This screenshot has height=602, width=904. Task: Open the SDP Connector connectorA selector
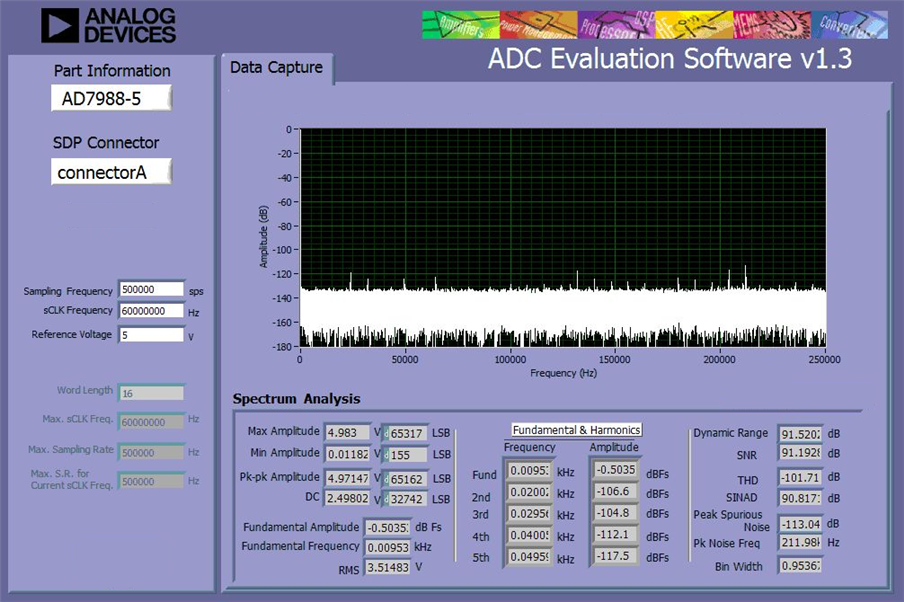click(111, 172)
